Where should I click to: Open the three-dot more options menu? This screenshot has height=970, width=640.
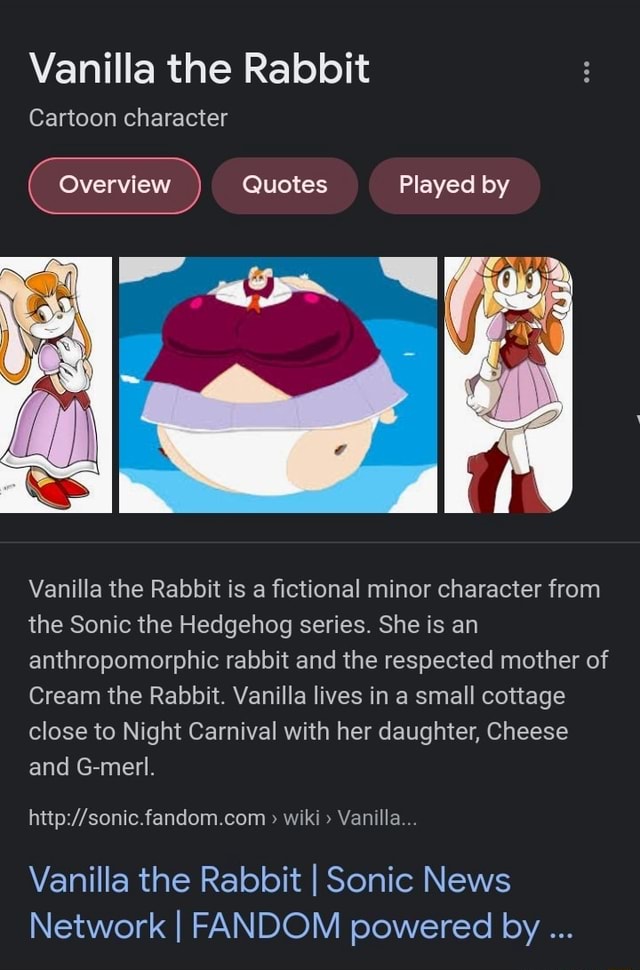(x=586, y=72)
